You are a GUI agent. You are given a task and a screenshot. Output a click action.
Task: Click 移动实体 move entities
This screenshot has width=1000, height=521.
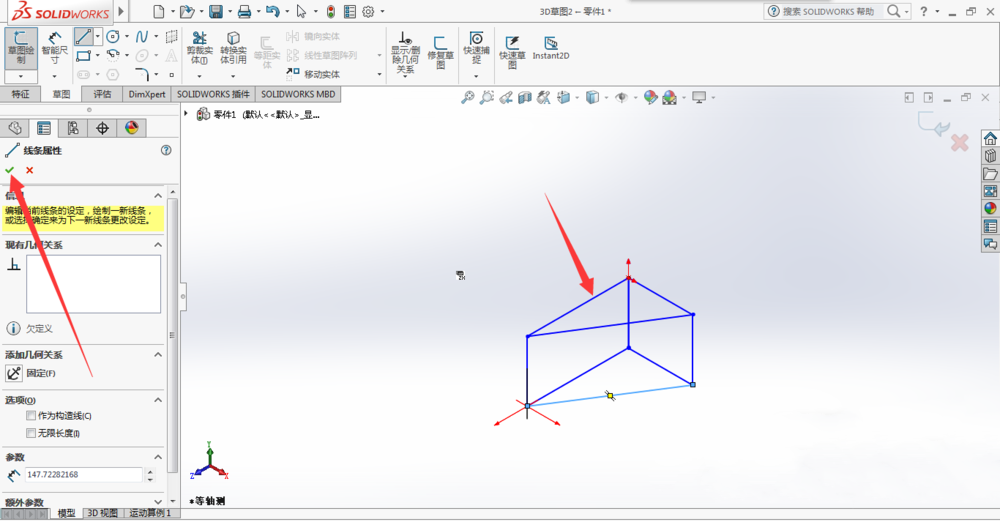point(314,74)
